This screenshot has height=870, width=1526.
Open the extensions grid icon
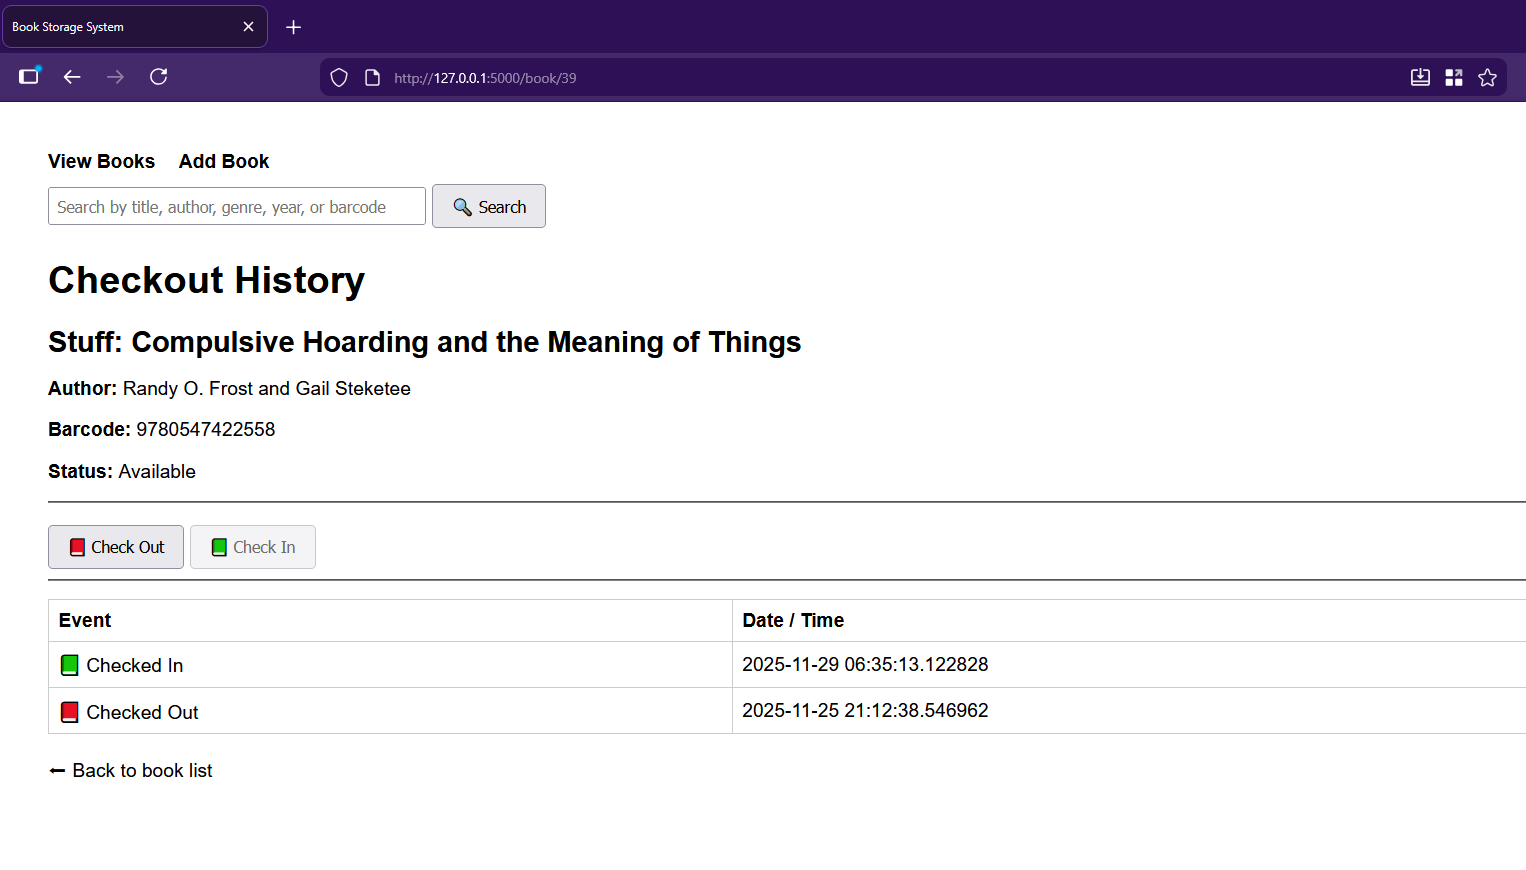point(1454,78)
